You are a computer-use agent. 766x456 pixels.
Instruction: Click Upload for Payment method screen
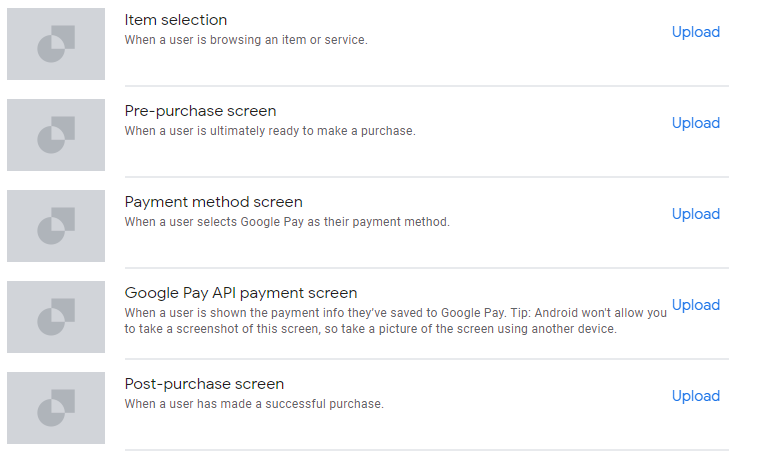696,214
